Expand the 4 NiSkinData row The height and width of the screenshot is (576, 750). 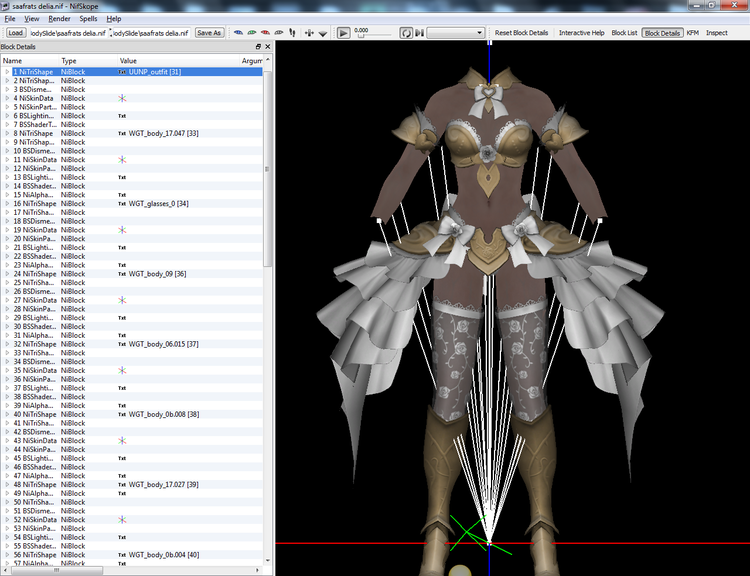click(x=7, y=98)
